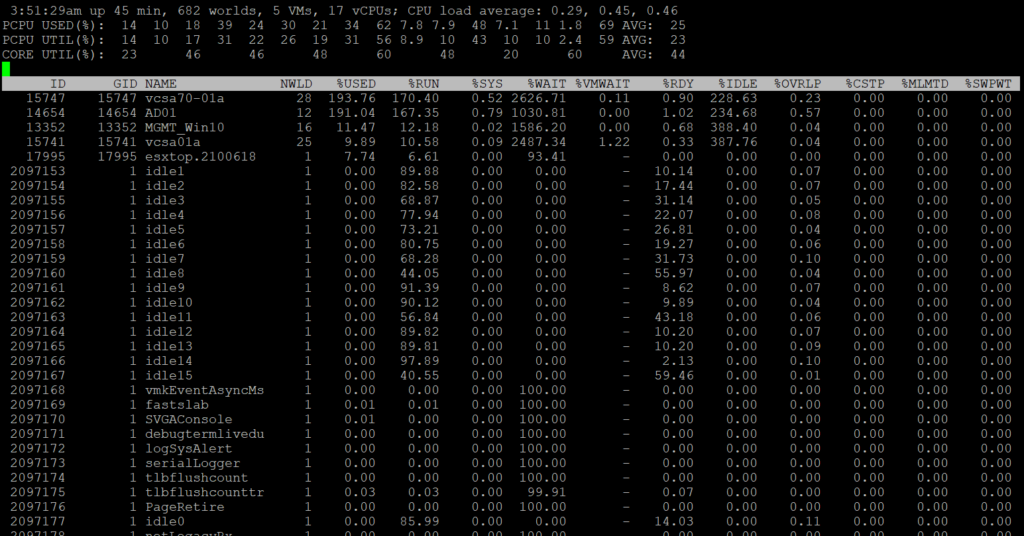Select the MGMT_Win10 VM name
The width and height of the screenshot is (1024, 536).
pyautogui.click(x=185, y=127)
